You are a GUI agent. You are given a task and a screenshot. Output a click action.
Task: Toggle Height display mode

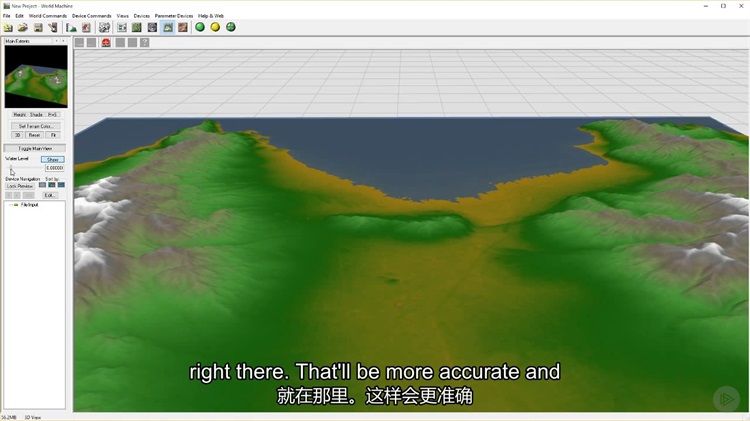(20, 115)
